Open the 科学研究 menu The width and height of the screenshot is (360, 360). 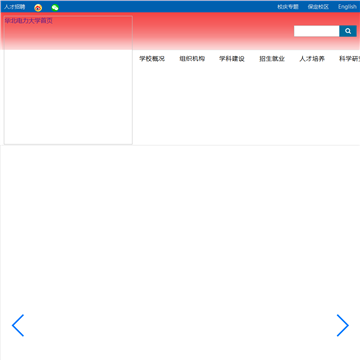point(350,59)
